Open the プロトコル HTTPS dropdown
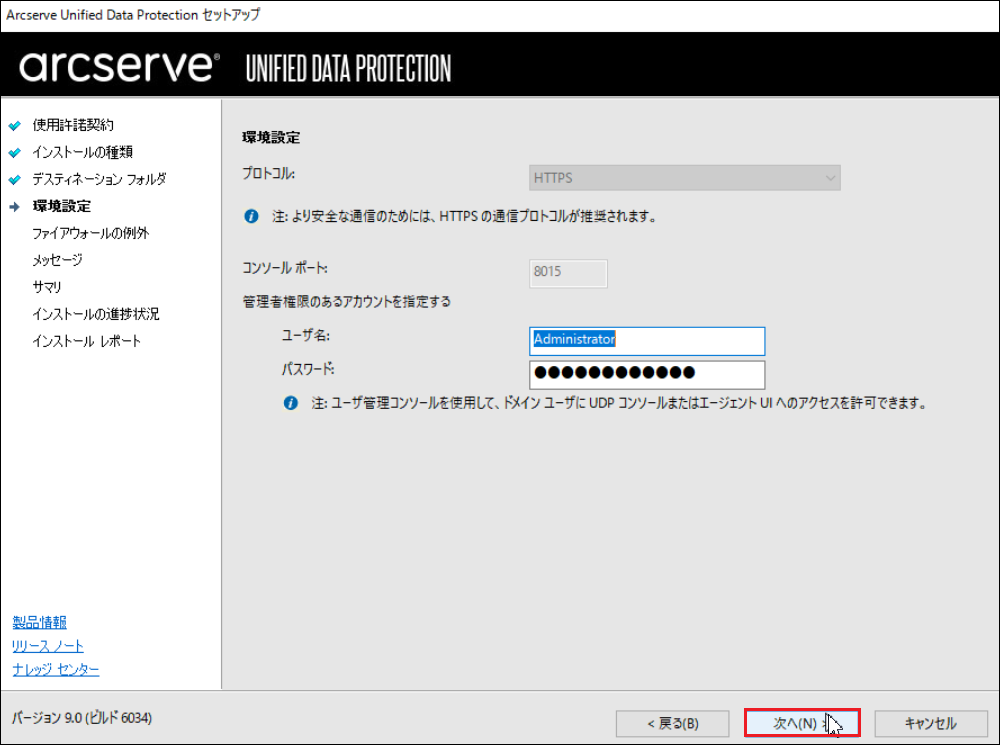1000x745 pixels. tap(684, 177)
